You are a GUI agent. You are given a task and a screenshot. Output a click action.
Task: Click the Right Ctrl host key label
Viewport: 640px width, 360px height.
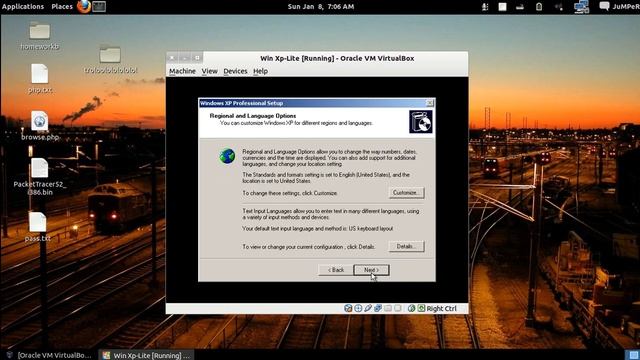click(442, 309)
